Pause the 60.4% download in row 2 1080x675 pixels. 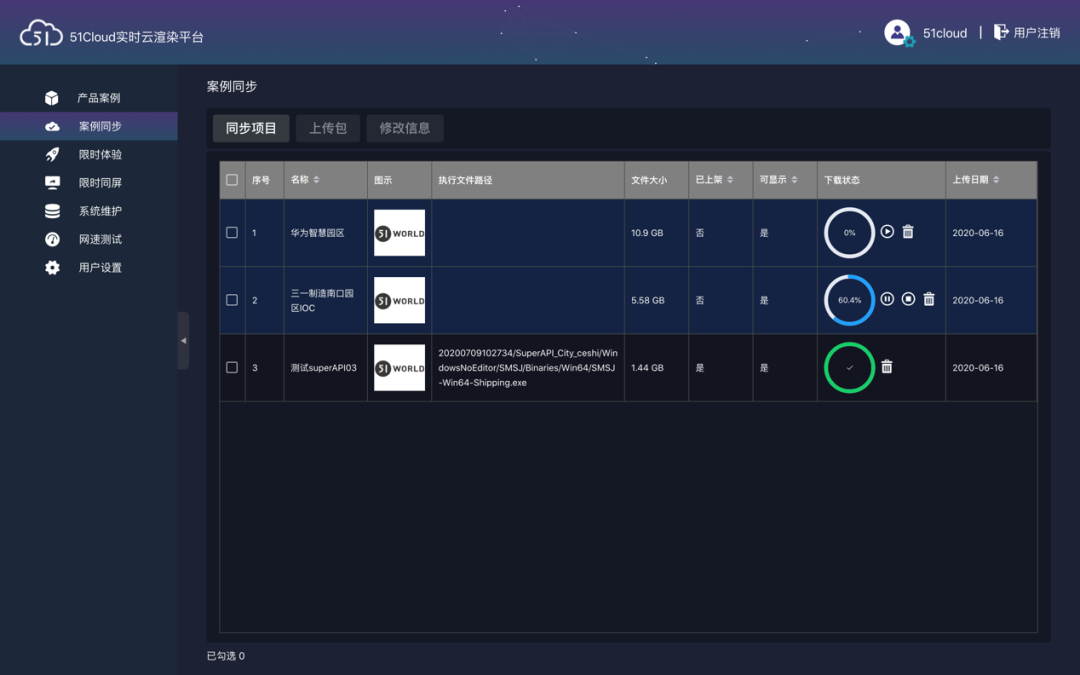click(x=887, y=299)
